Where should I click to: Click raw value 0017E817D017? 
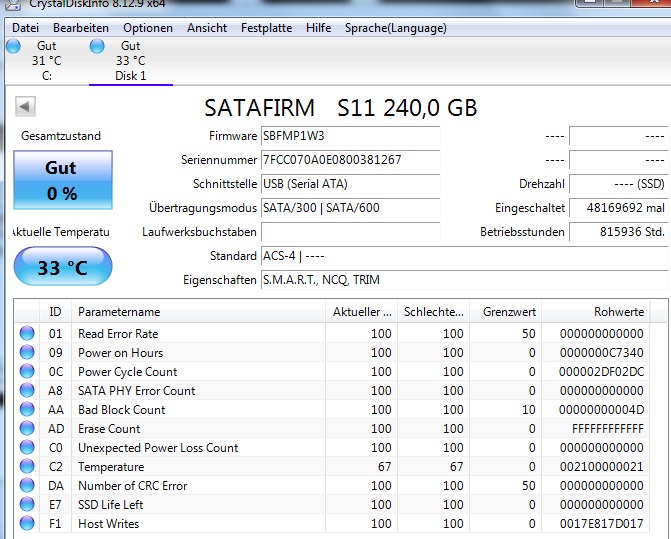click(x=601, y=524)
